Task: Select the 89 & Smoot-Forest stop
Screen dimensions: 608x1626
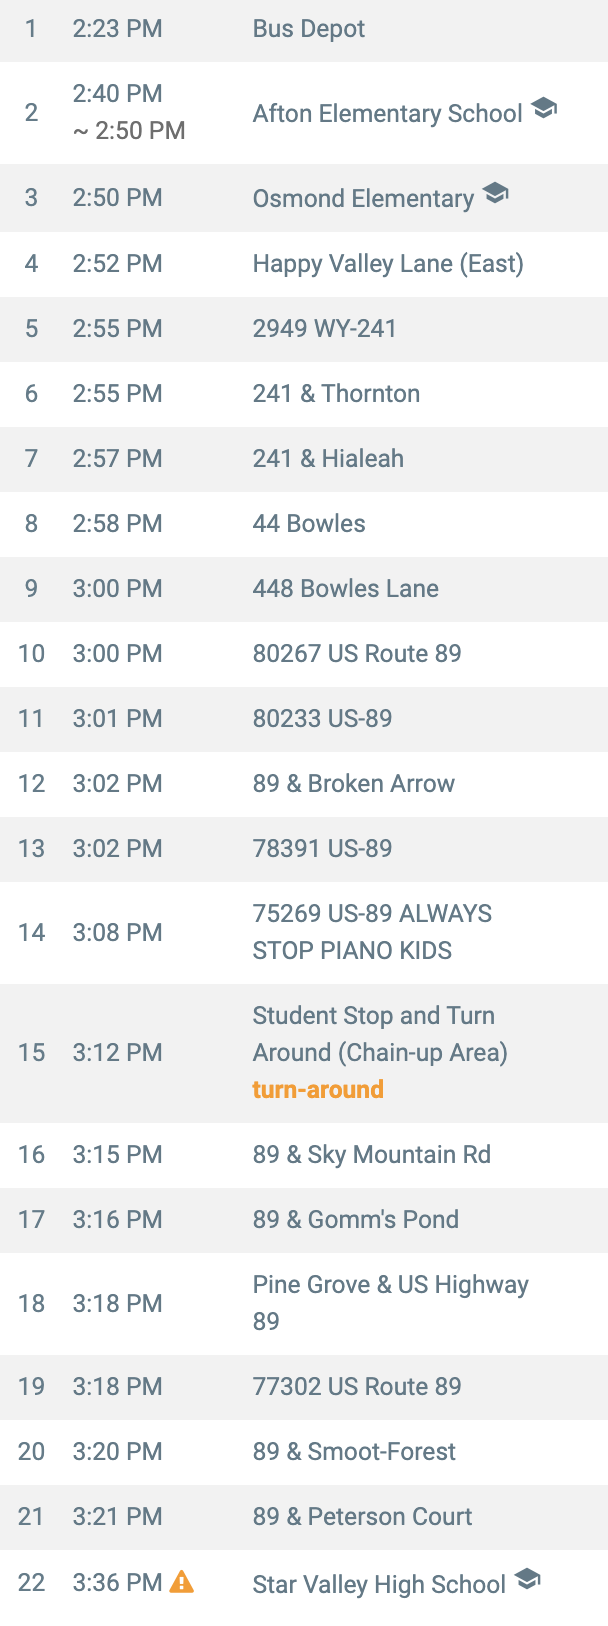Action: pos(354,1452)
